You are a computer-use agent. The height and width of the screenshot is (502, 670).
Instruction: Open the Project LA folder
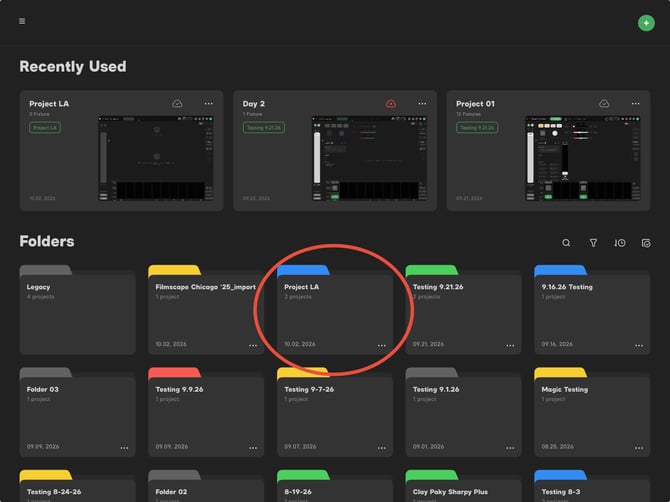335,310
